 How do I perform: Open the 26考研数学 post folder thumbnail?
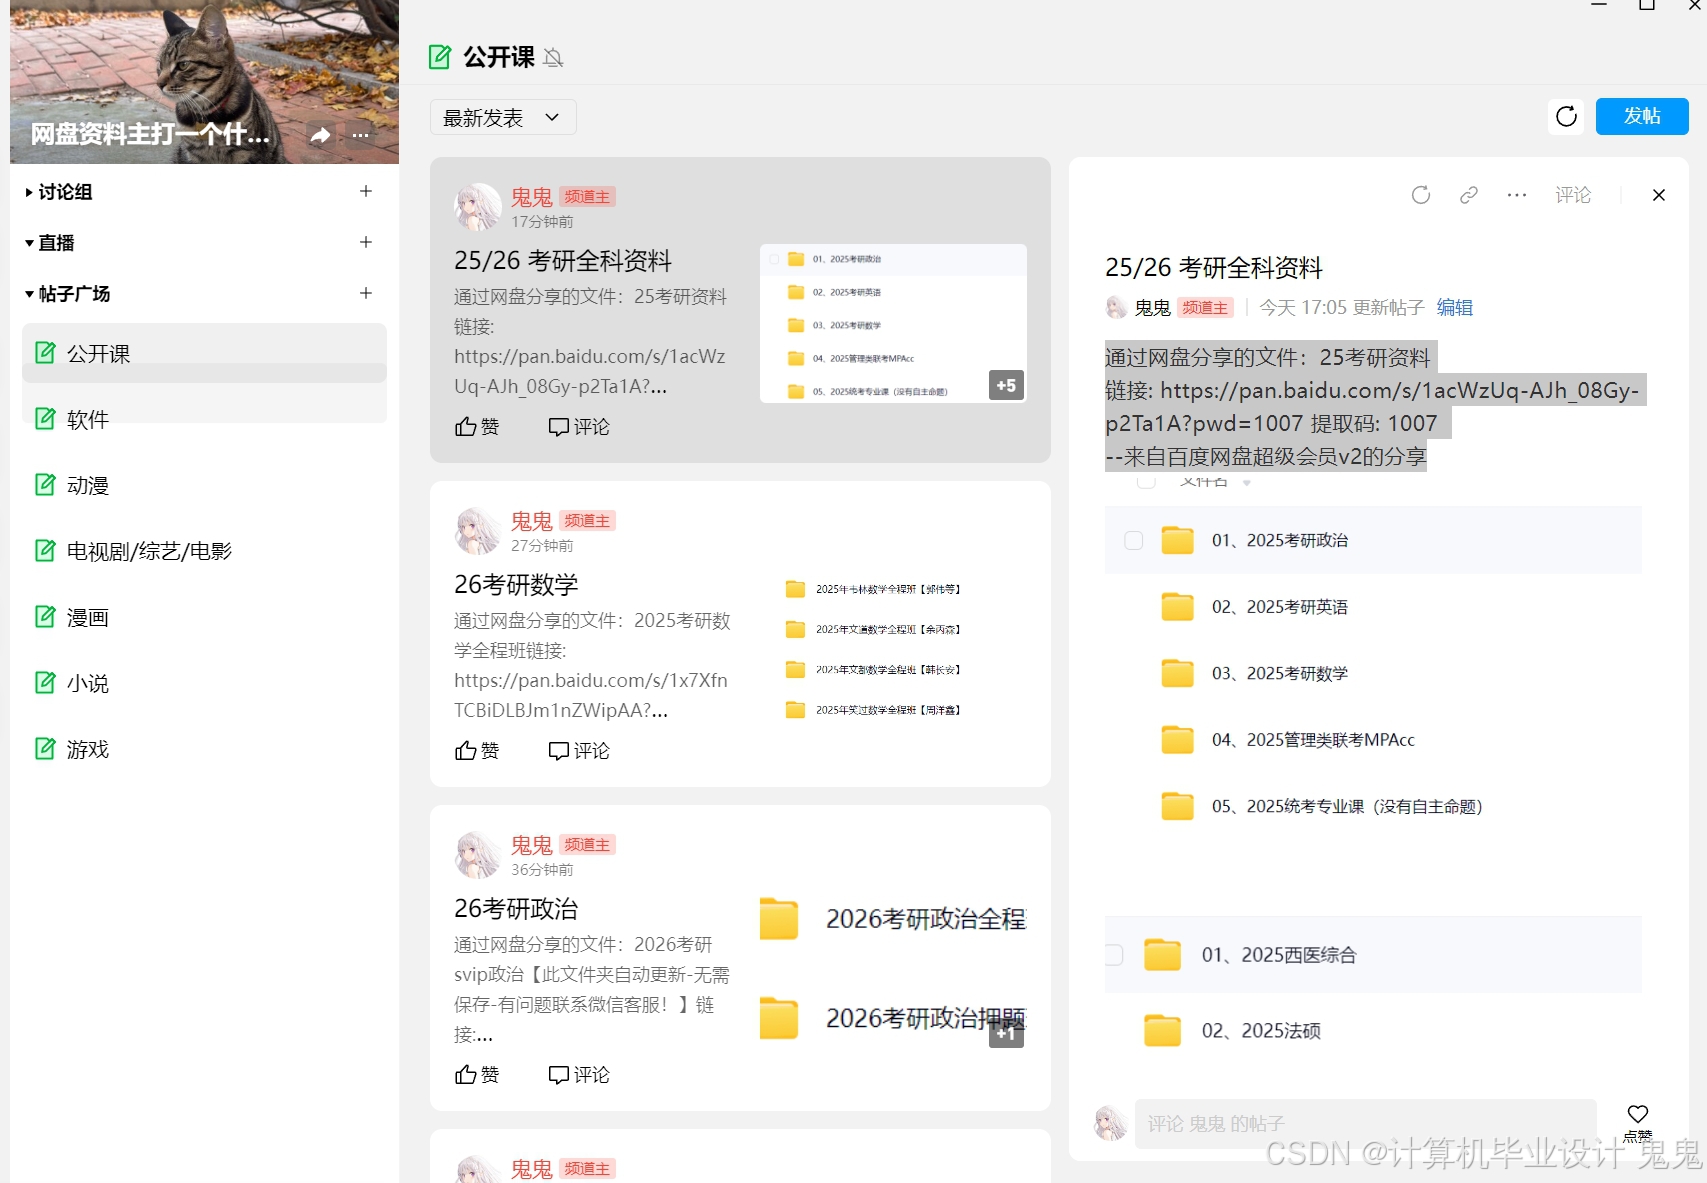pos(893,648)
